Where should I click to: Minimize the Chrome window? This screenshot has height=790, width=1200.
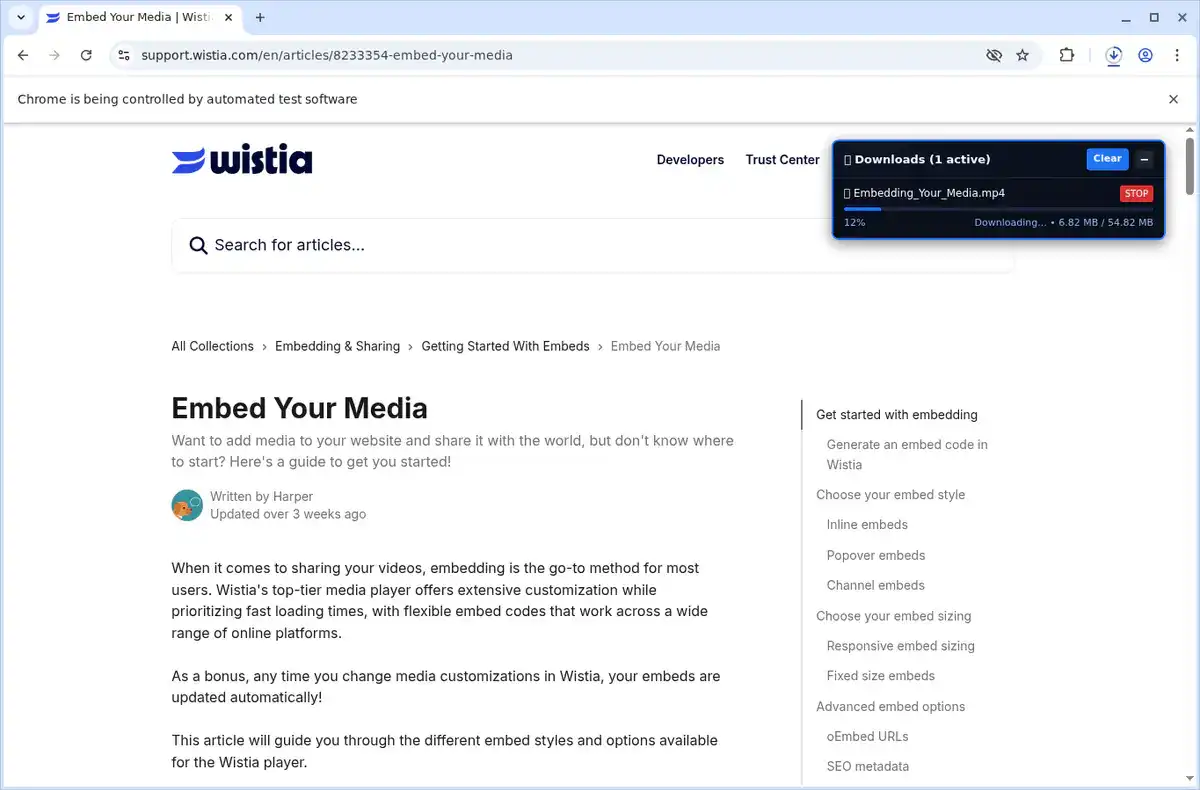point(1126,17)
